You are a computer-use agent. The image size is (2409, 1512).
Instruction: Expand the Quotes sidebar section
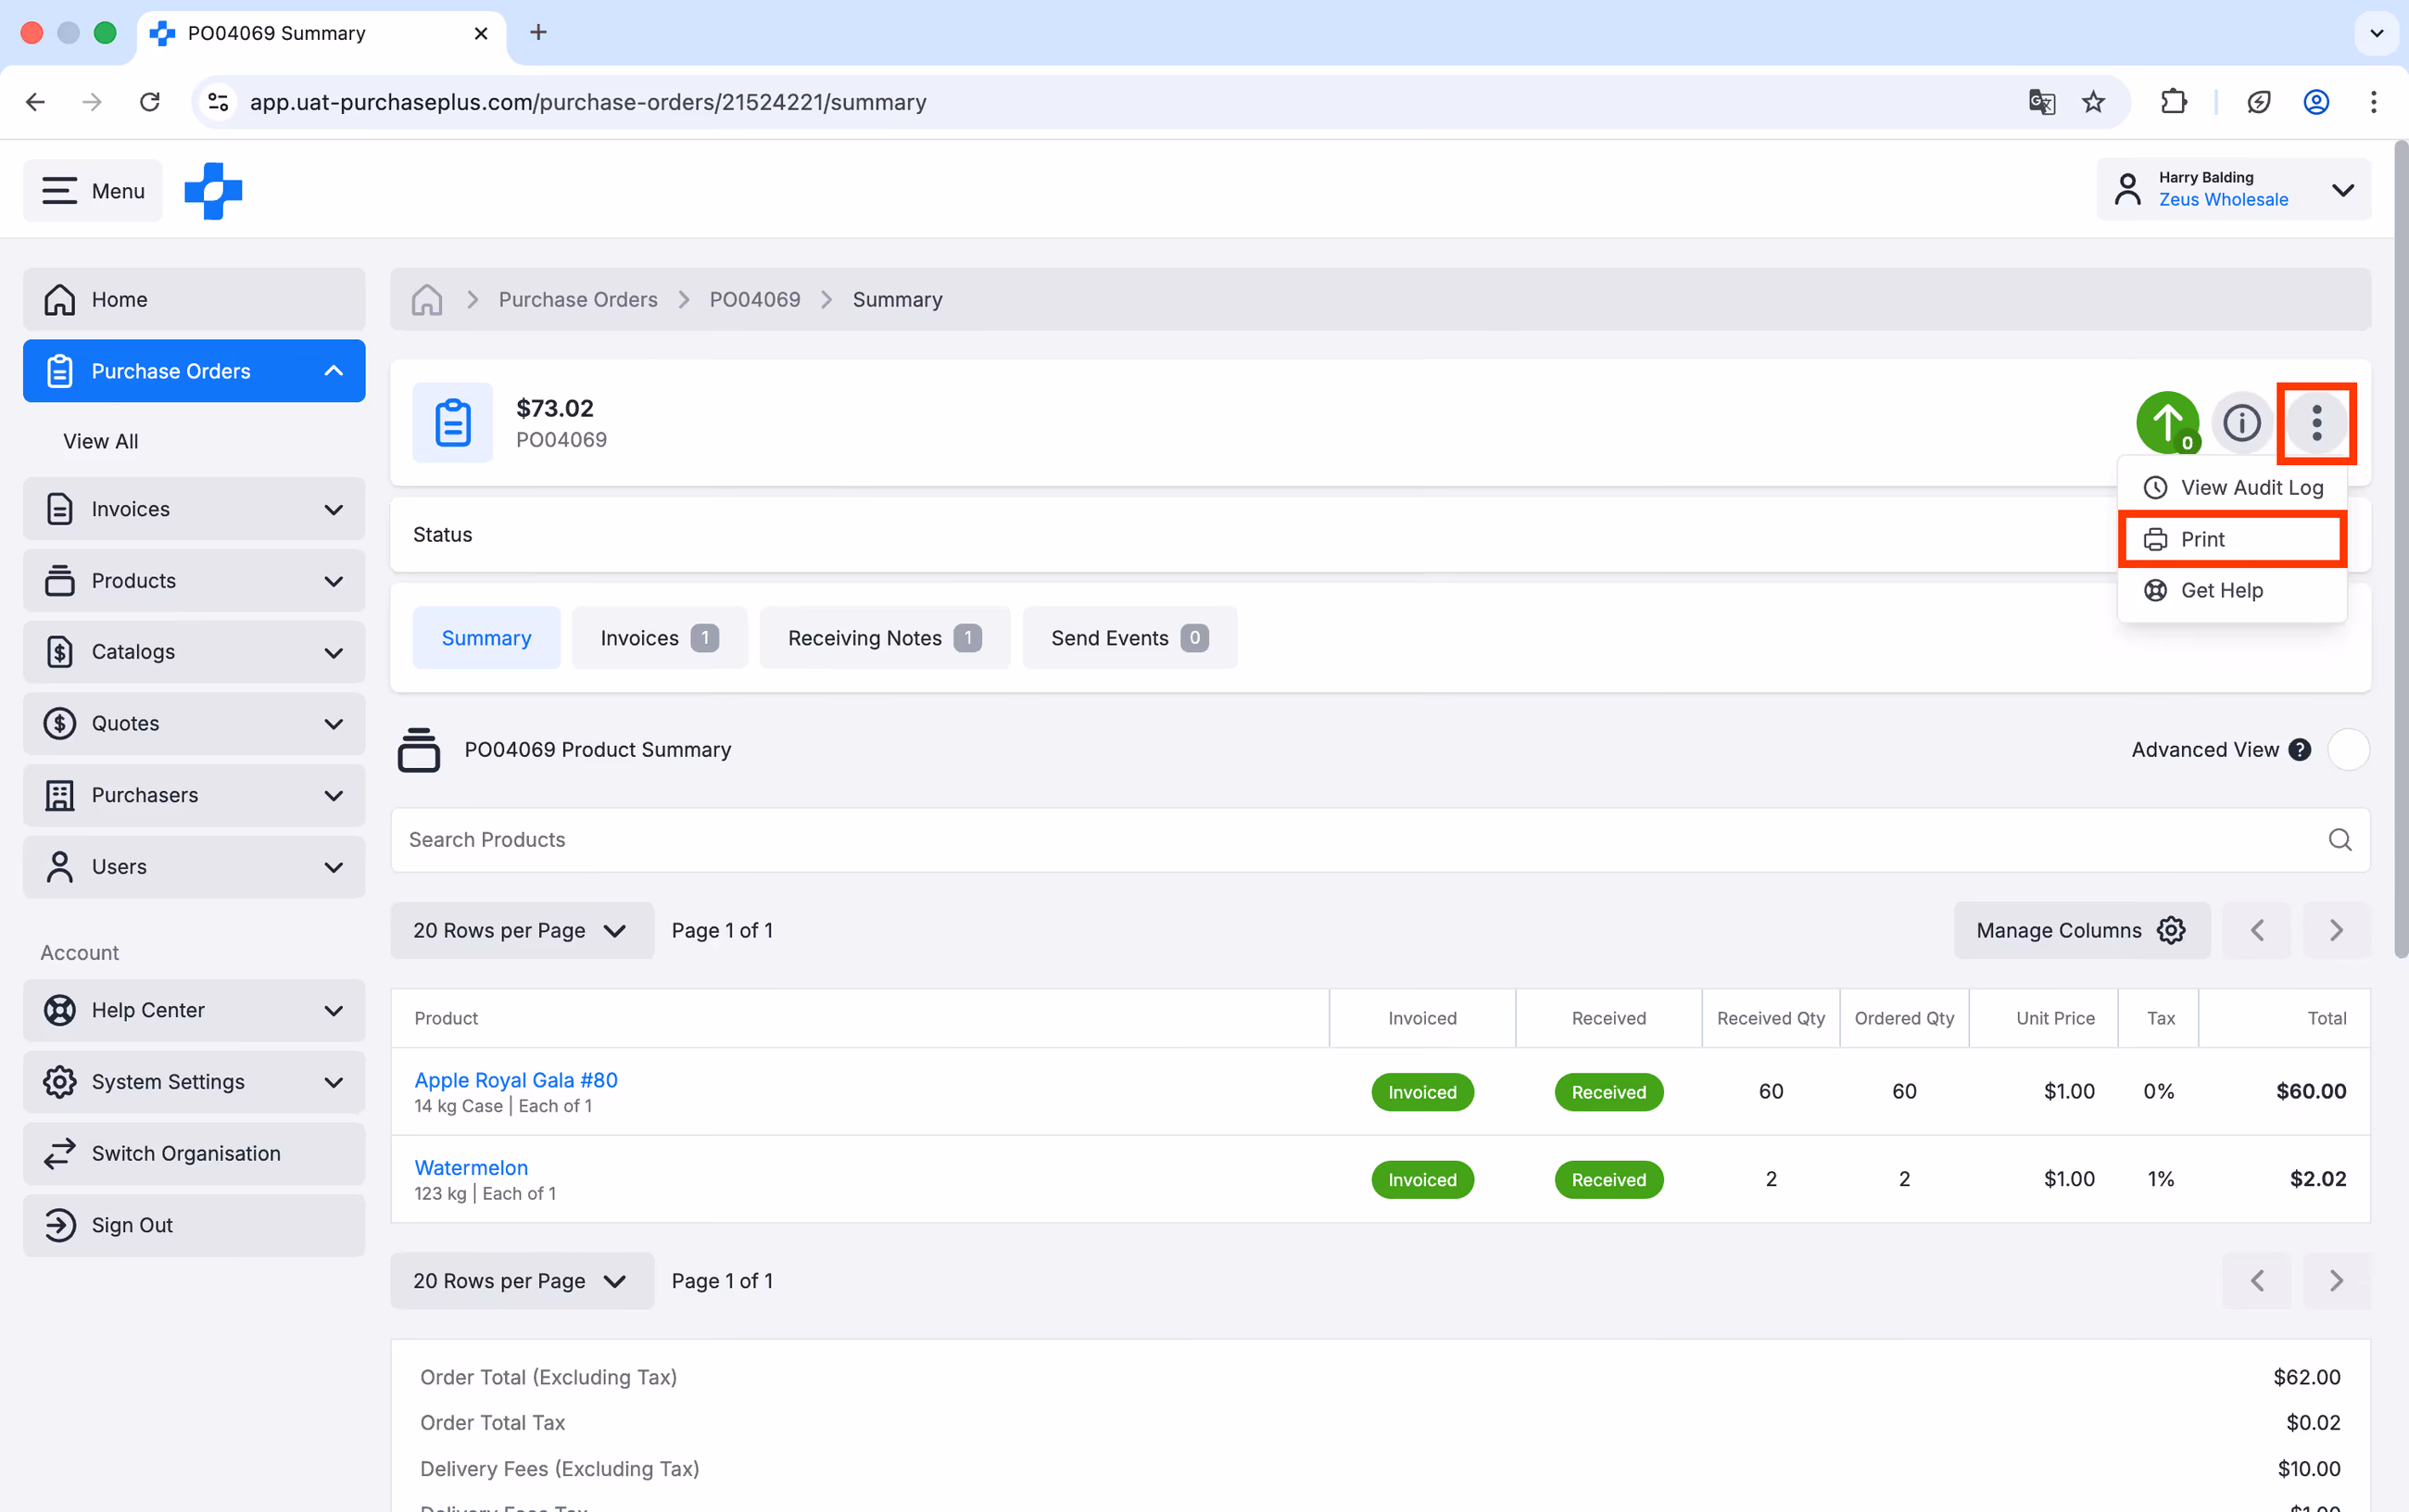[333, 724]
